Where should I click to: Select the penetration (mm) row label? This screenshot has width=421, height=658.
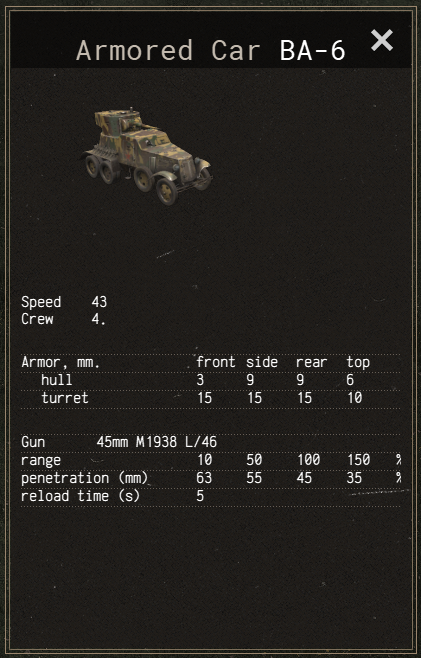click(x=84, y=479)
